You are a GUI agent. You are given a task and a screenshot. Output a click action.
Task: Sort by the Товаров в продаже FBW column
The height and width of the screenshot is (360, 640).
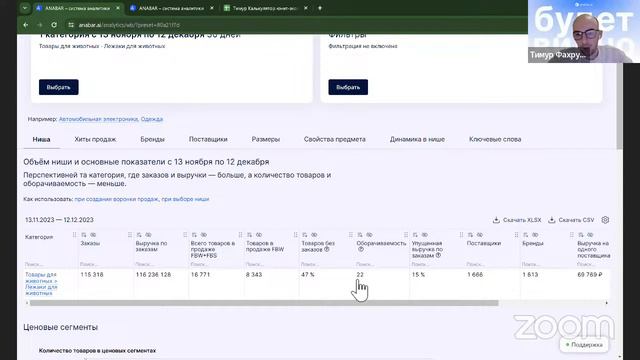(249, 235)
